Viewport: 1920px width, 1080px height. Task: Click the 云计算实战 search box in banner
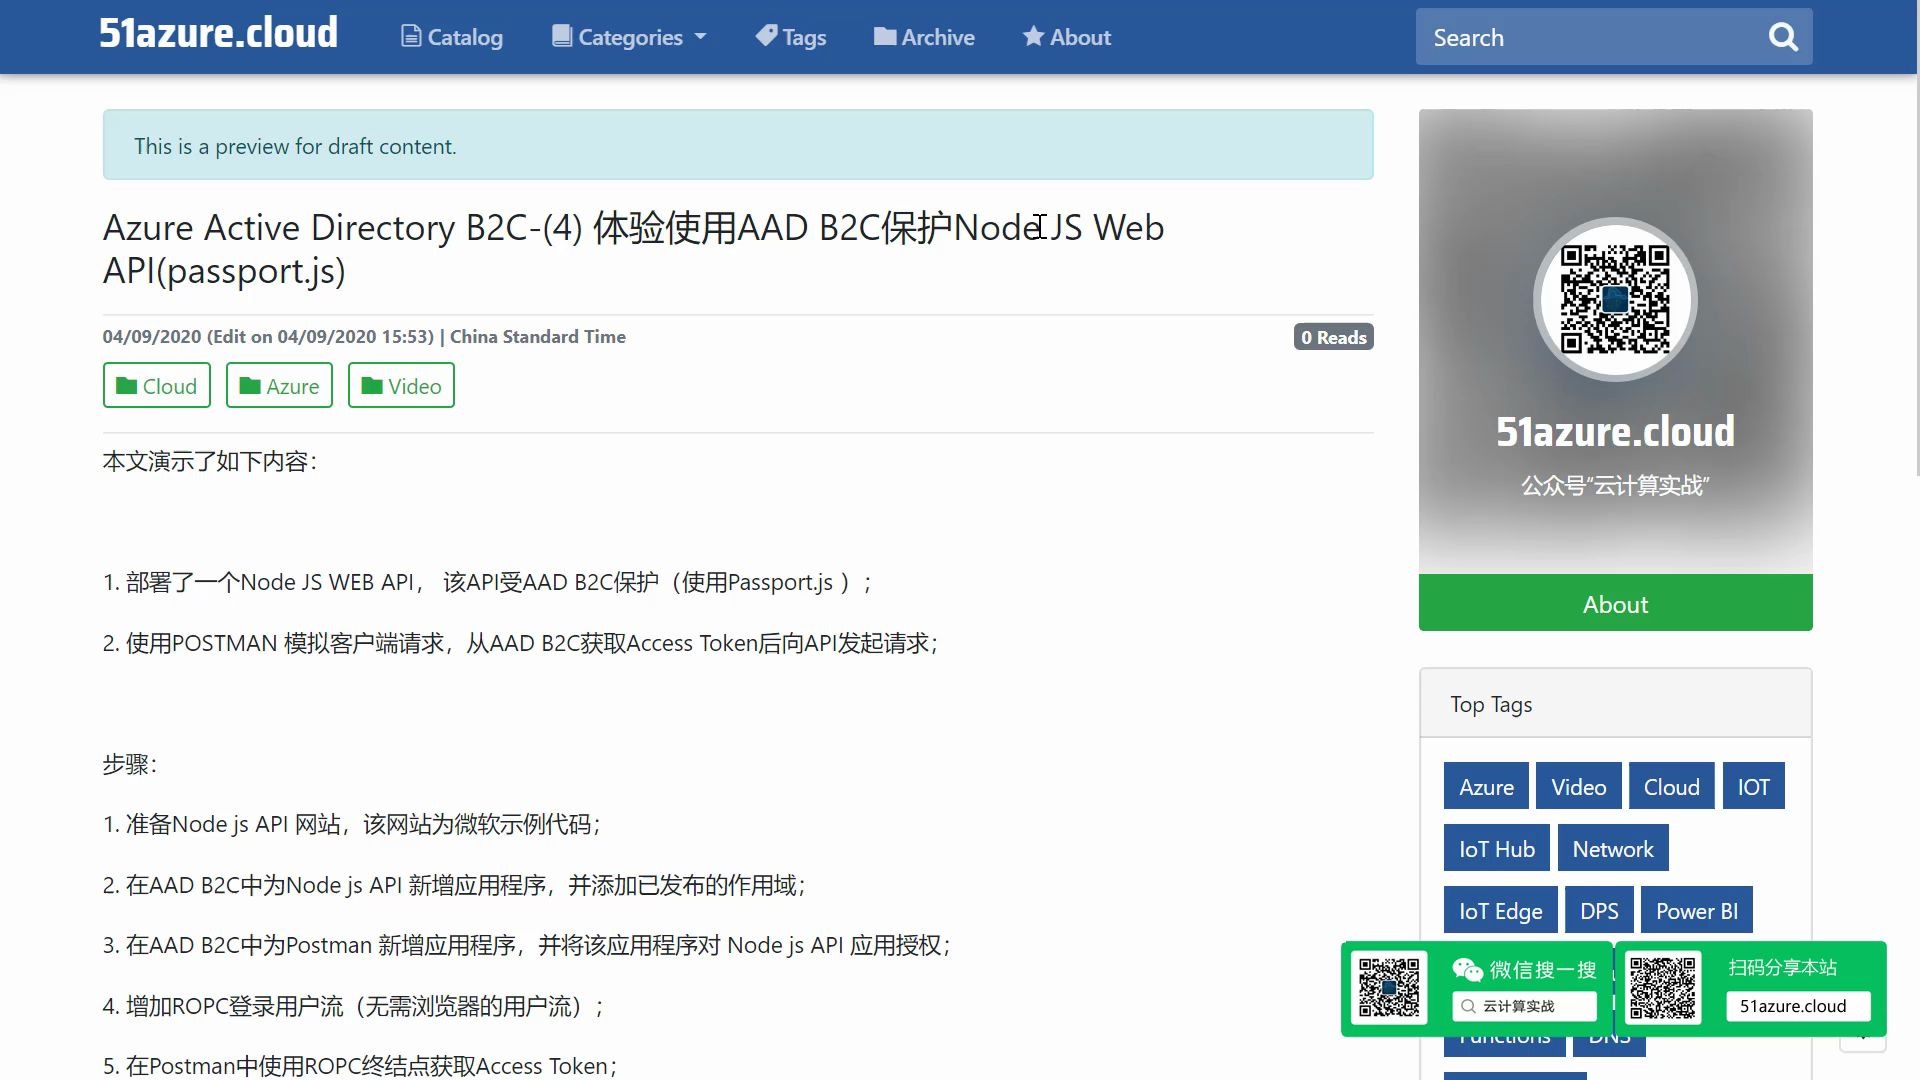1524,1006
